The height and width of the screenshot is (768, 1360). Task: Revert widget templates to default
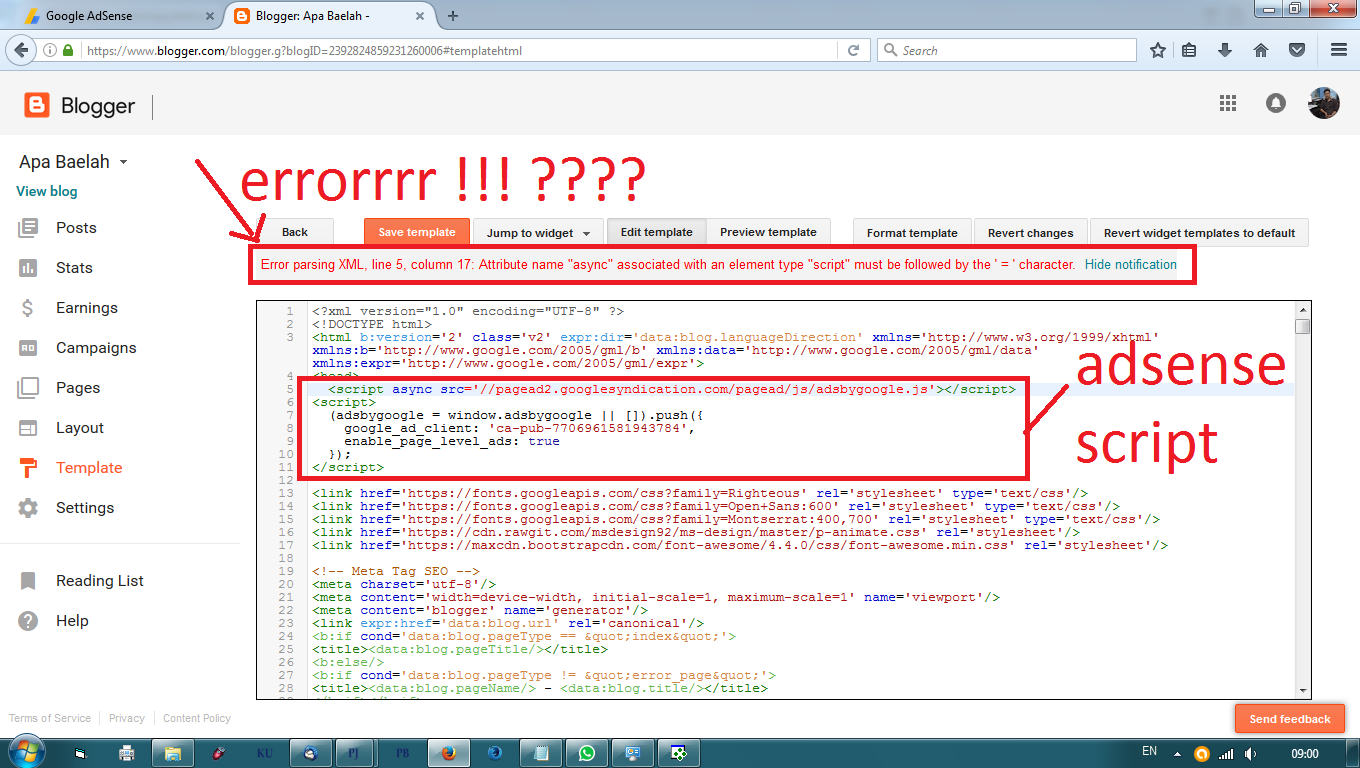click(1199, 233)
